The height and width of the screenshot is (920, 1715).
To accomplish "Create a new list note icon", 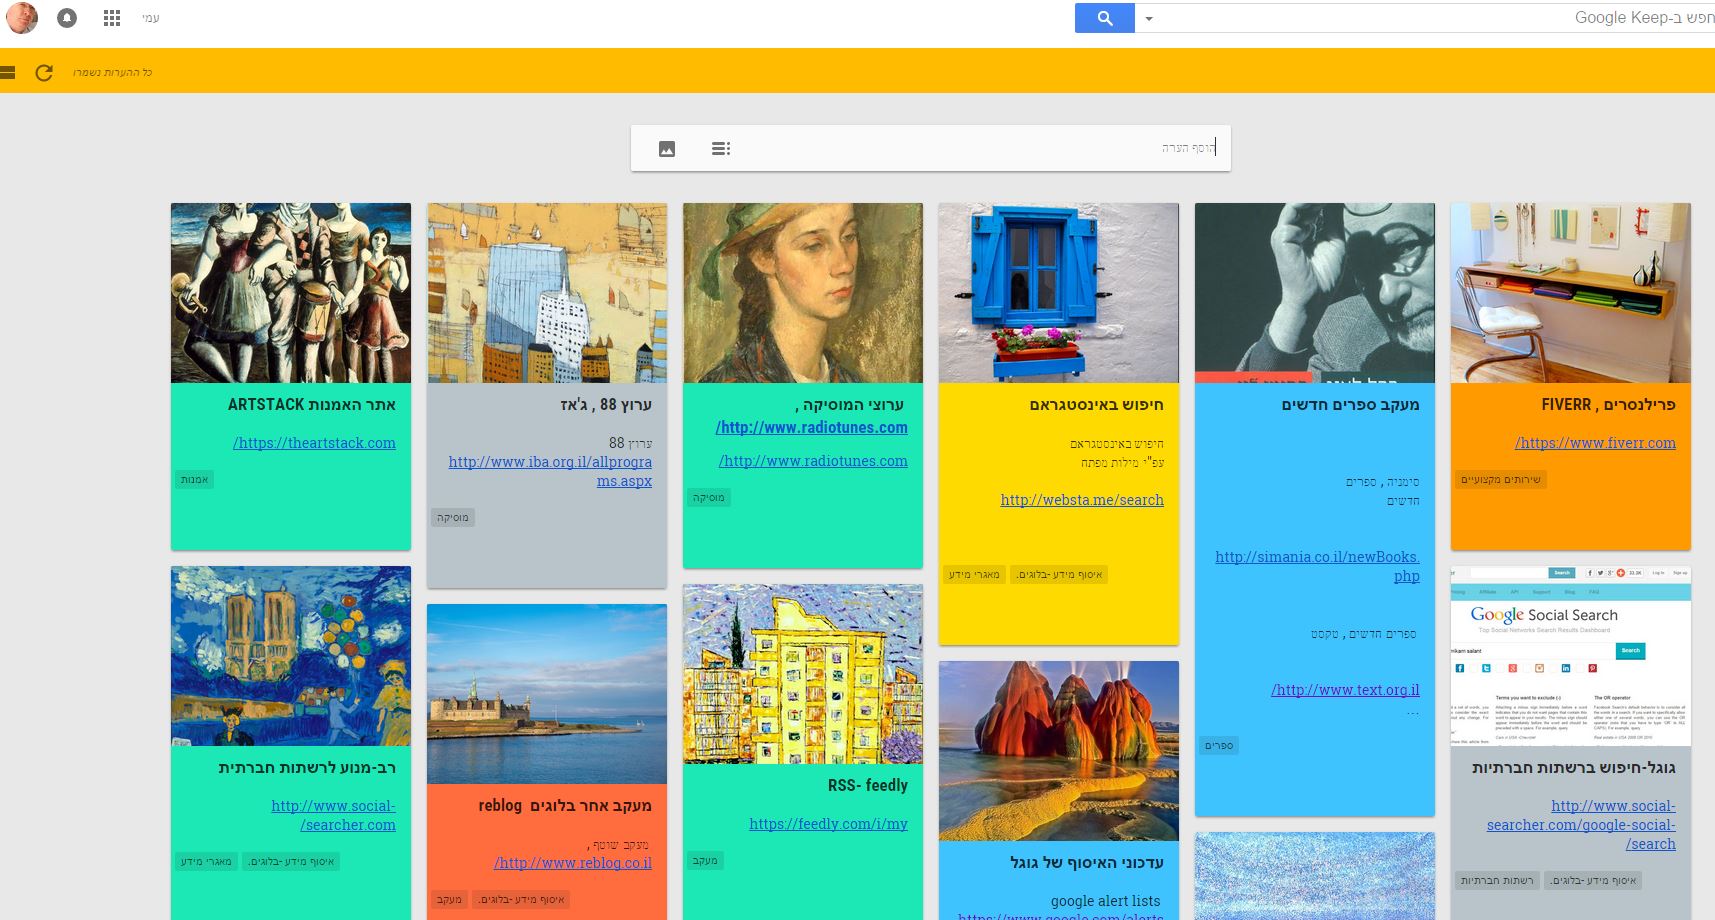I will pos(720,149).
